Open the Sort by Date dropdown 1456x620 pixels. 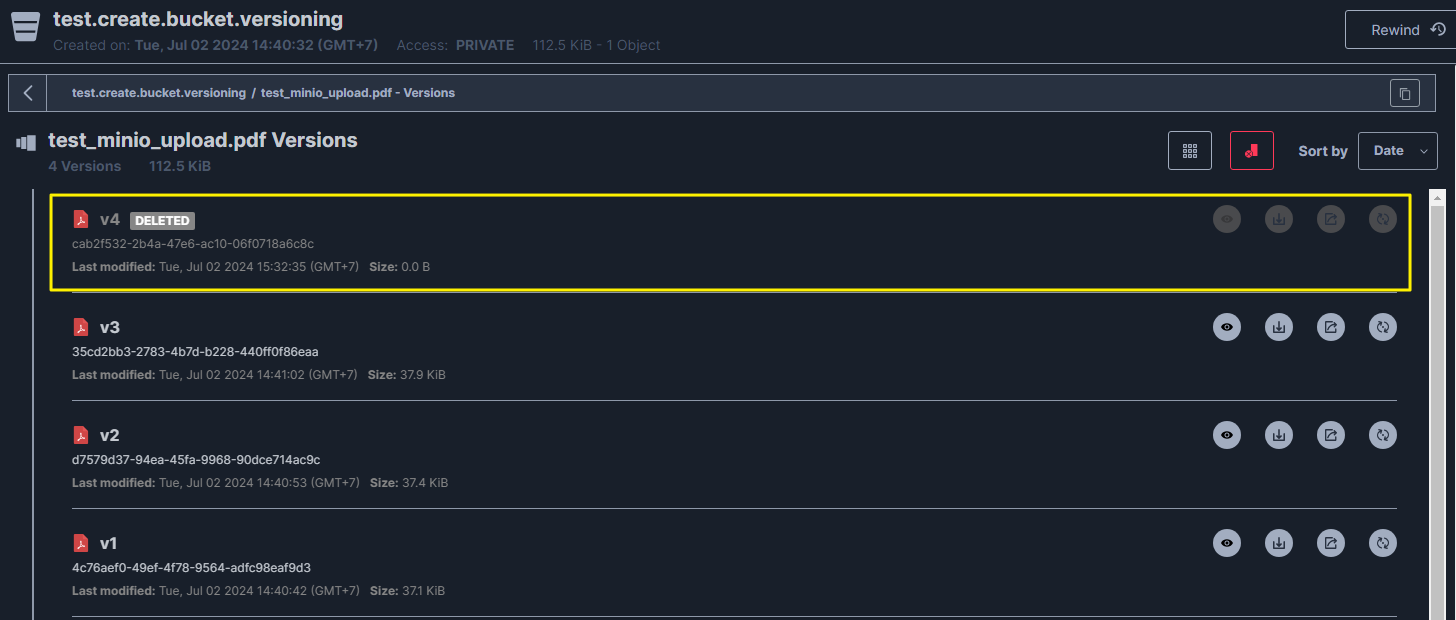[x=1397, y=151]
